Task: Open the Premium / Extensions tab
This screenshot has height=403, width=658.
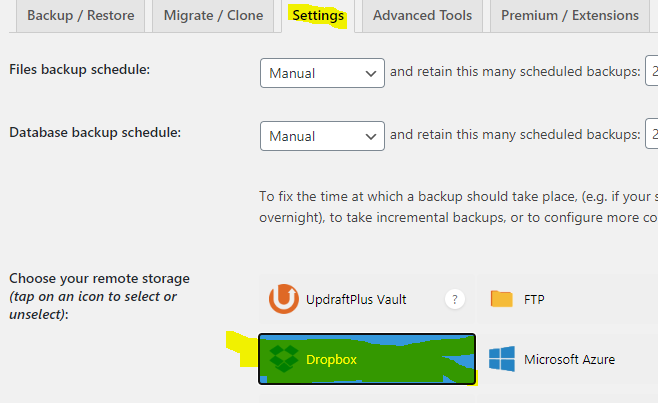Action: pos(569,16)
